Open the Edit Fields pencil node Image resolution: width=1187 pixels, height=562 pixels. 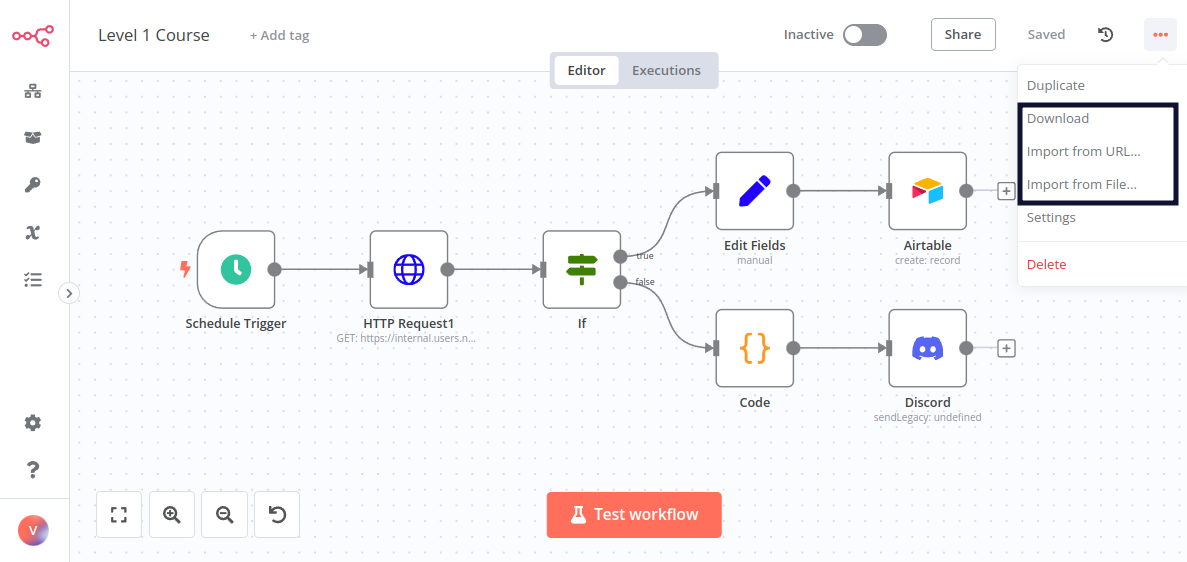tap(754, 191)
